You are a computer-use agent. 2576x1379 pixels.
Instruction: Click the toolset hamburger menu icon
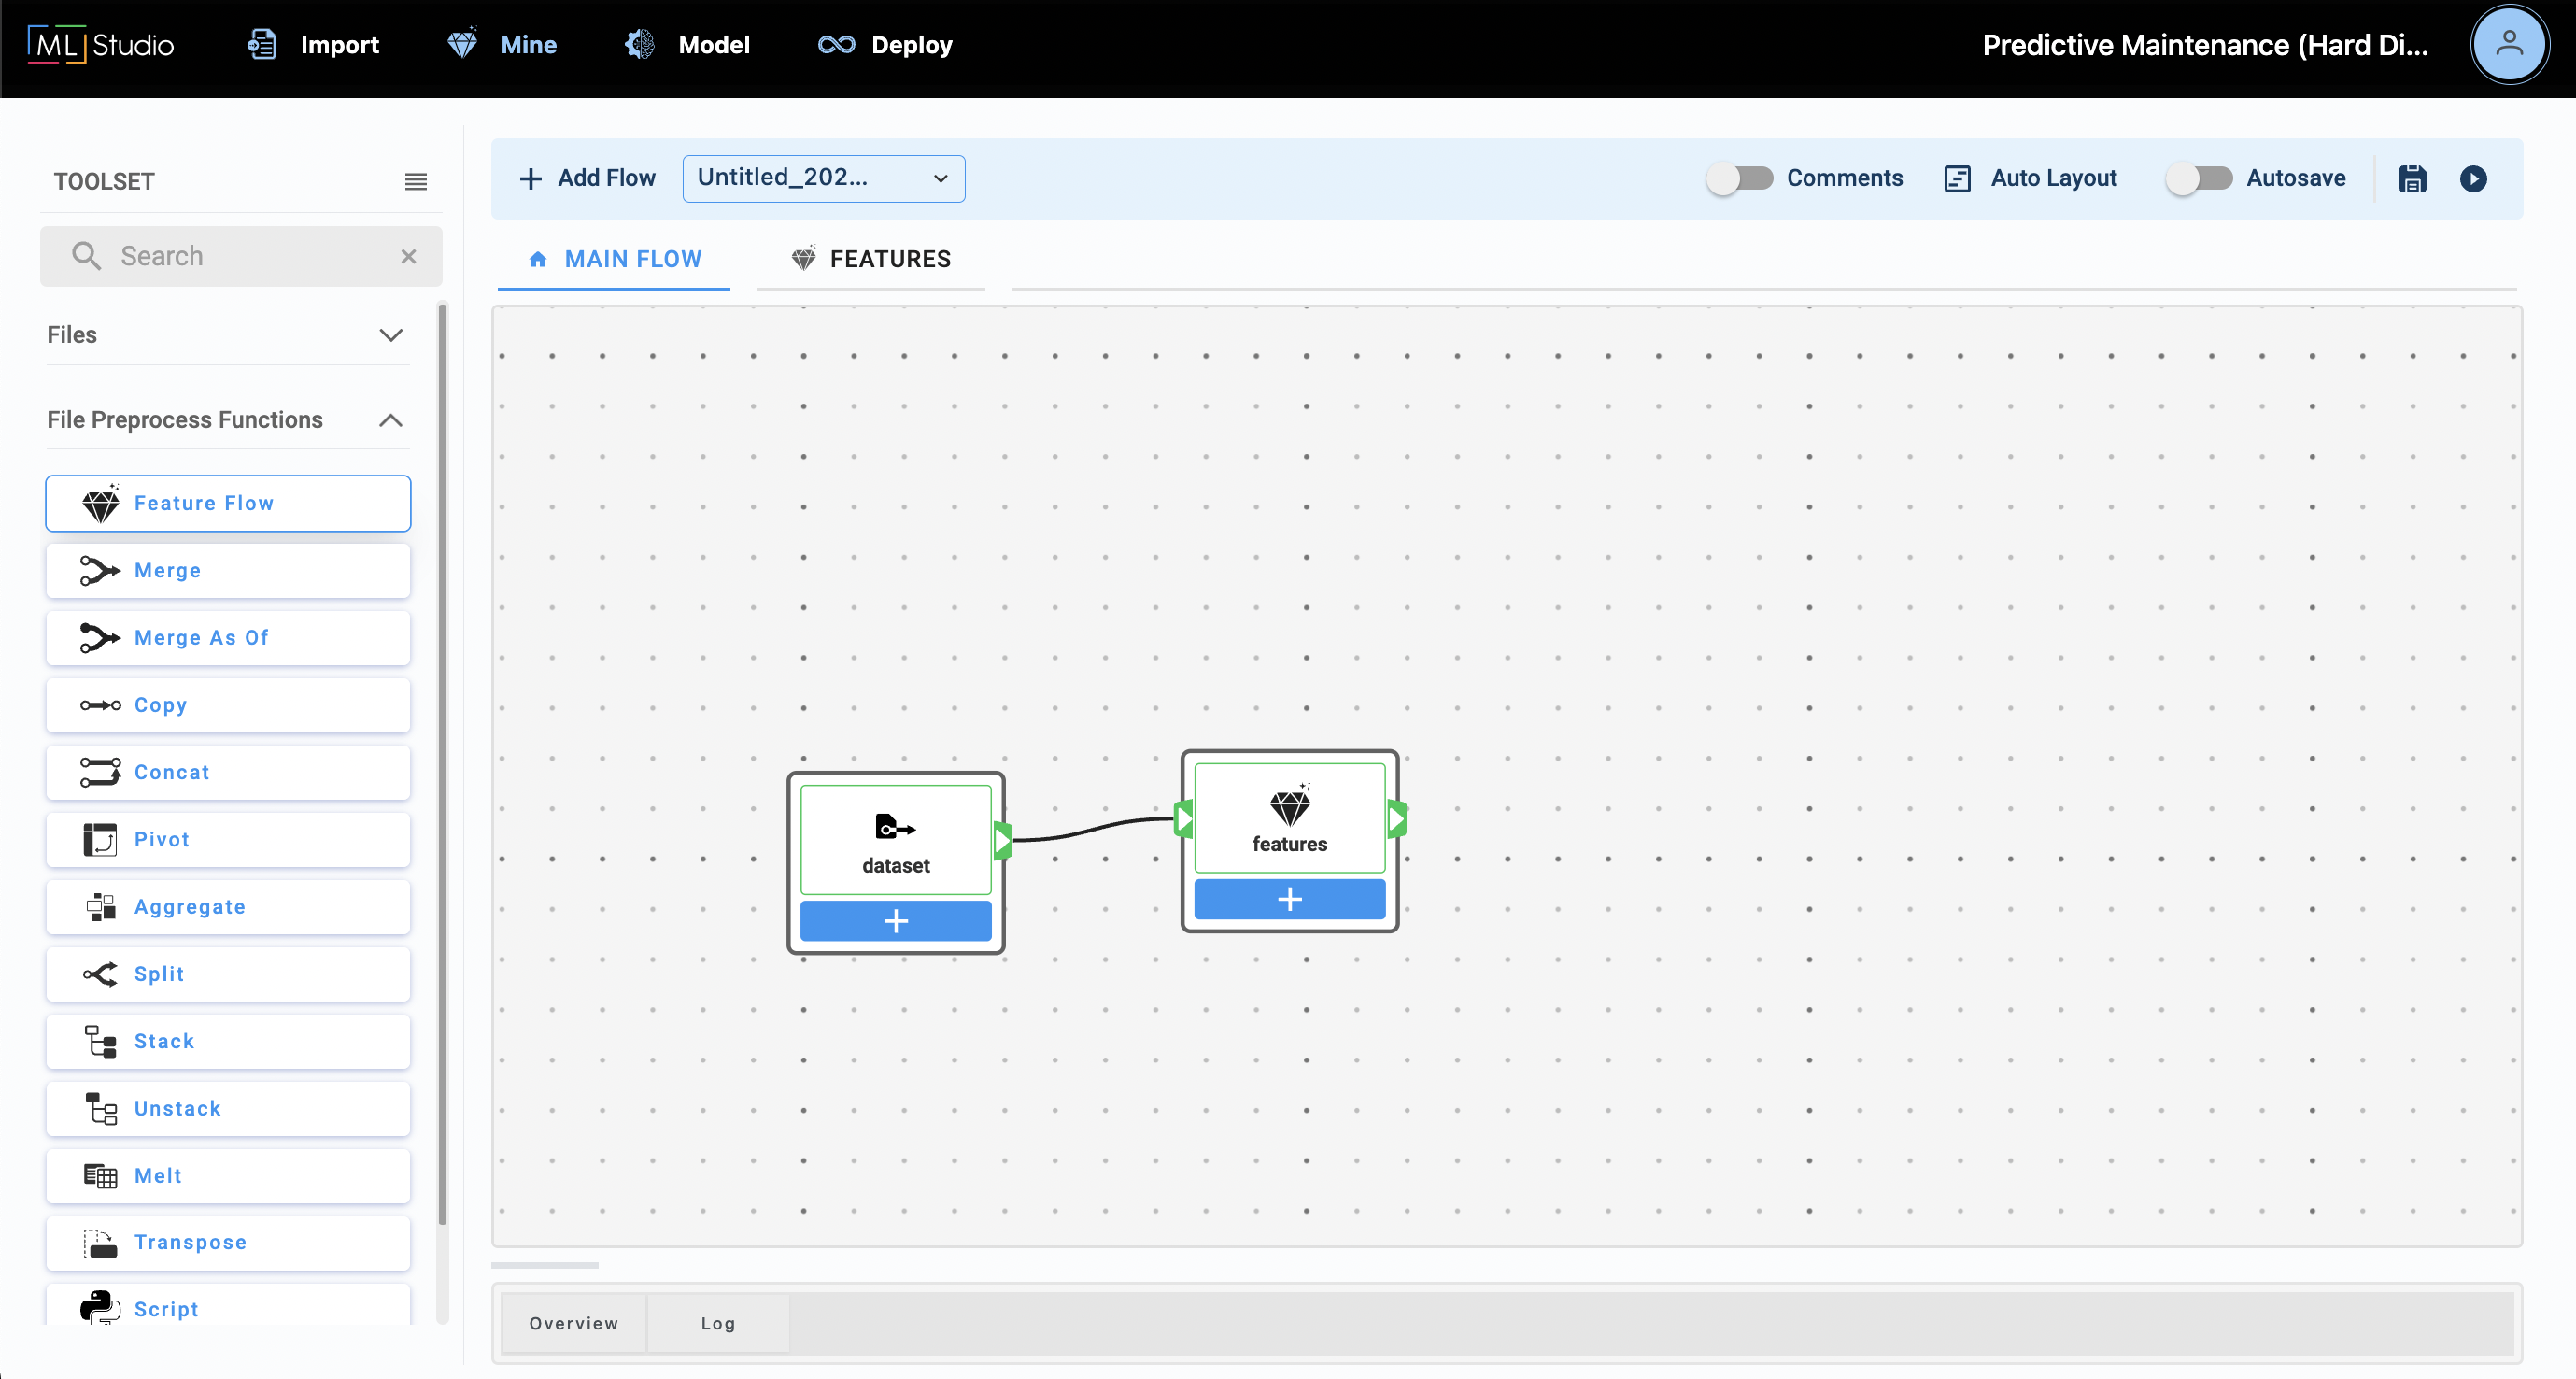[x=415, y=182]
